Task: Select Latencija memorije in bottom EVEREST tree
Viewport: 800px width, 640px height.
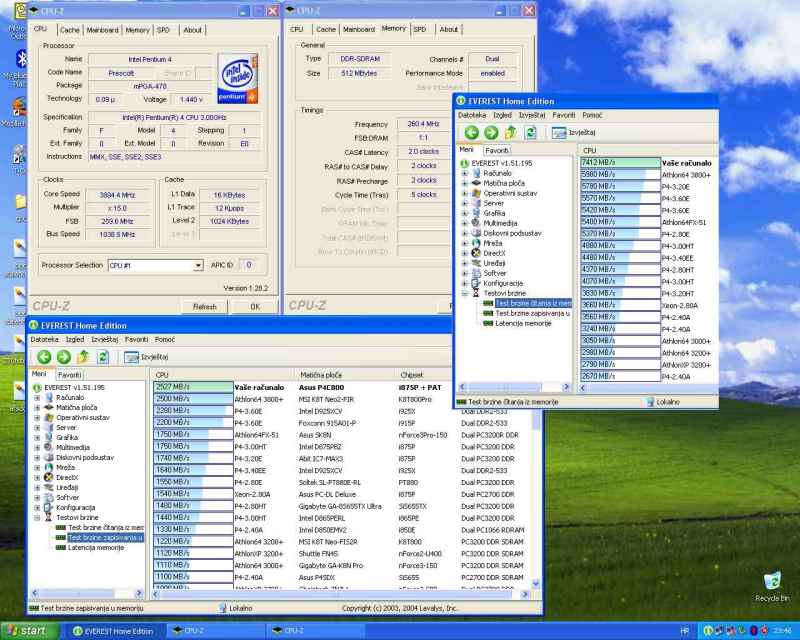Action: [x=96, y=547]
